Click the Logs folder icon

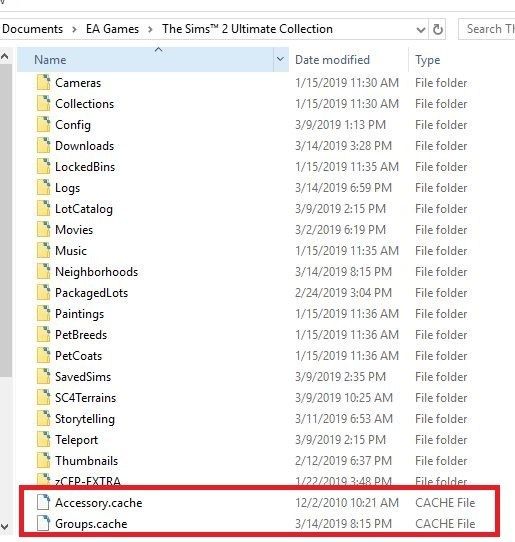(x=43, y=188)
